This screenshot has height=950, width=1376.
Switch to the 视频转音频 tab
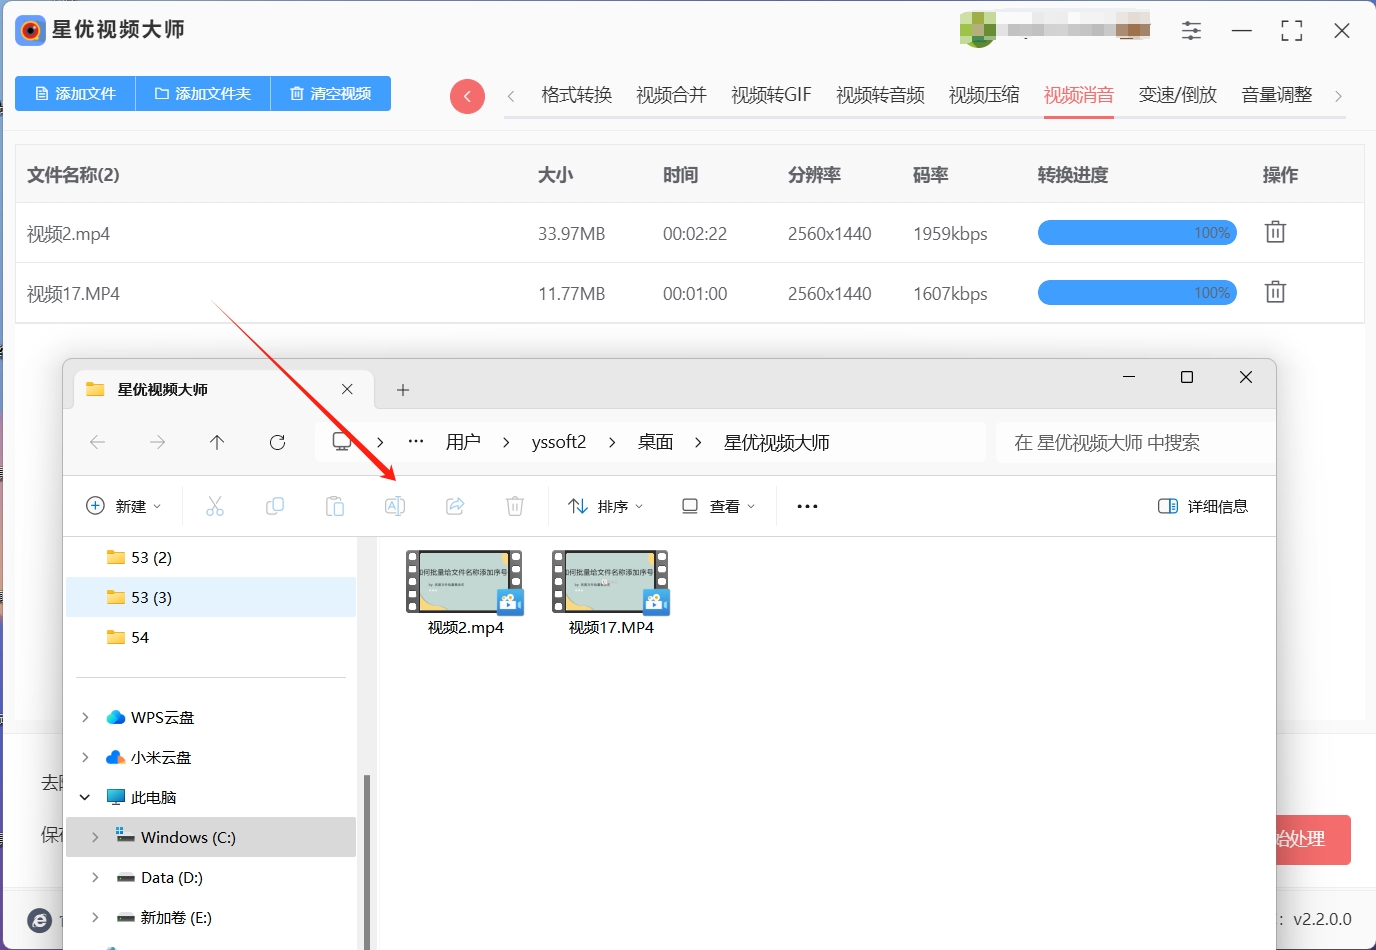coord(881,95)
